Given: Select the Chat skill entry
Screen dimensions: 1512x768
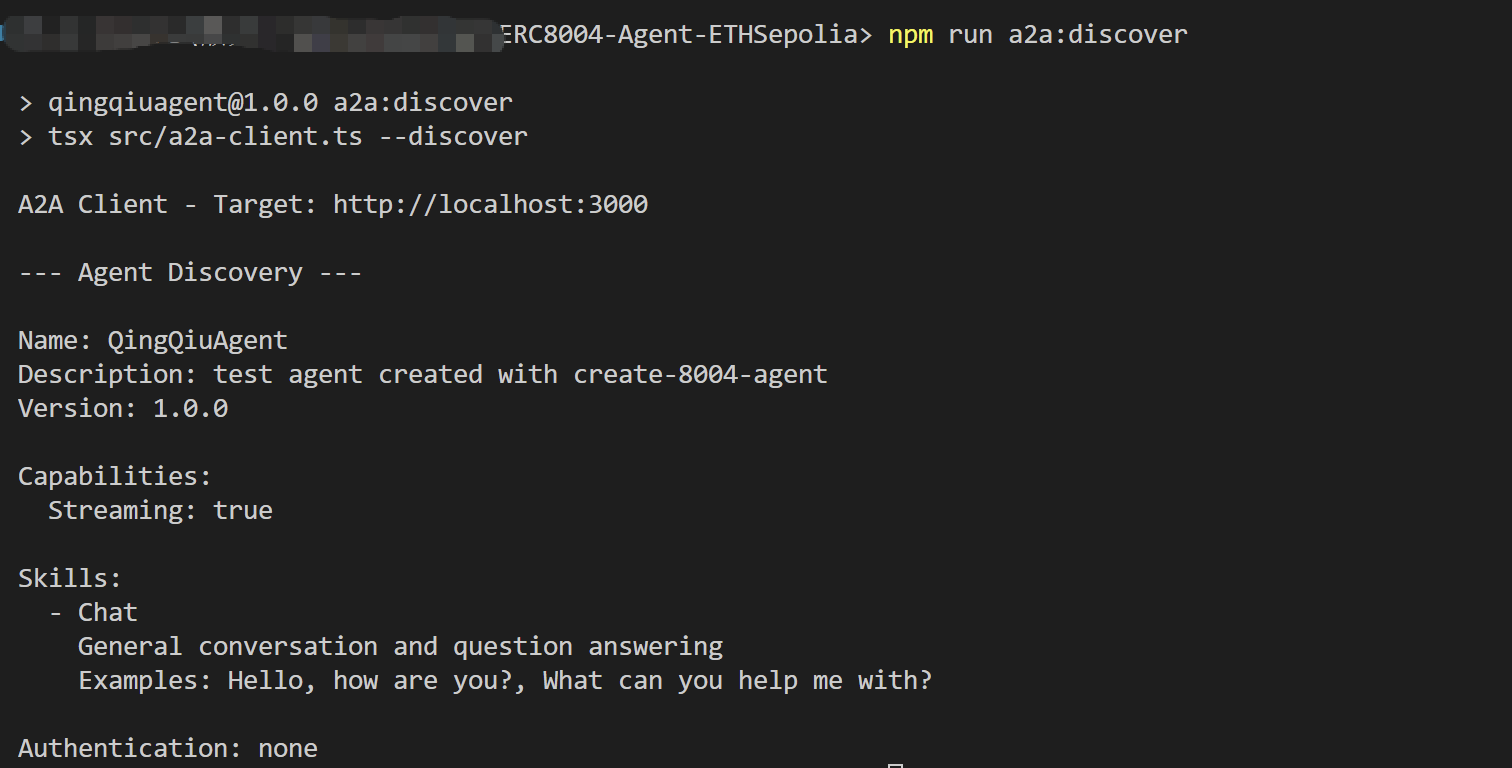Looking at the screenshot, I should pos(108,613).
